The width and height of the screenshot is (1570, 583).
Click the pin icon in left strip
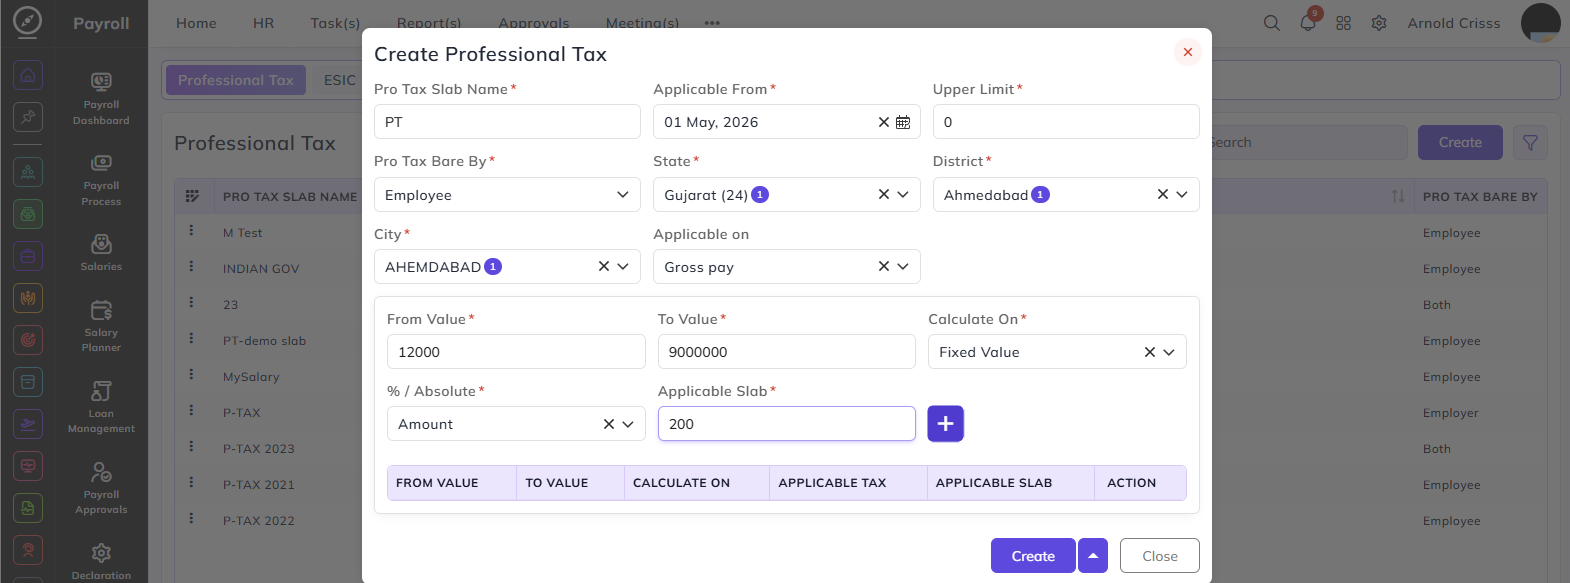pyautogui.click(x=28, y=117)
